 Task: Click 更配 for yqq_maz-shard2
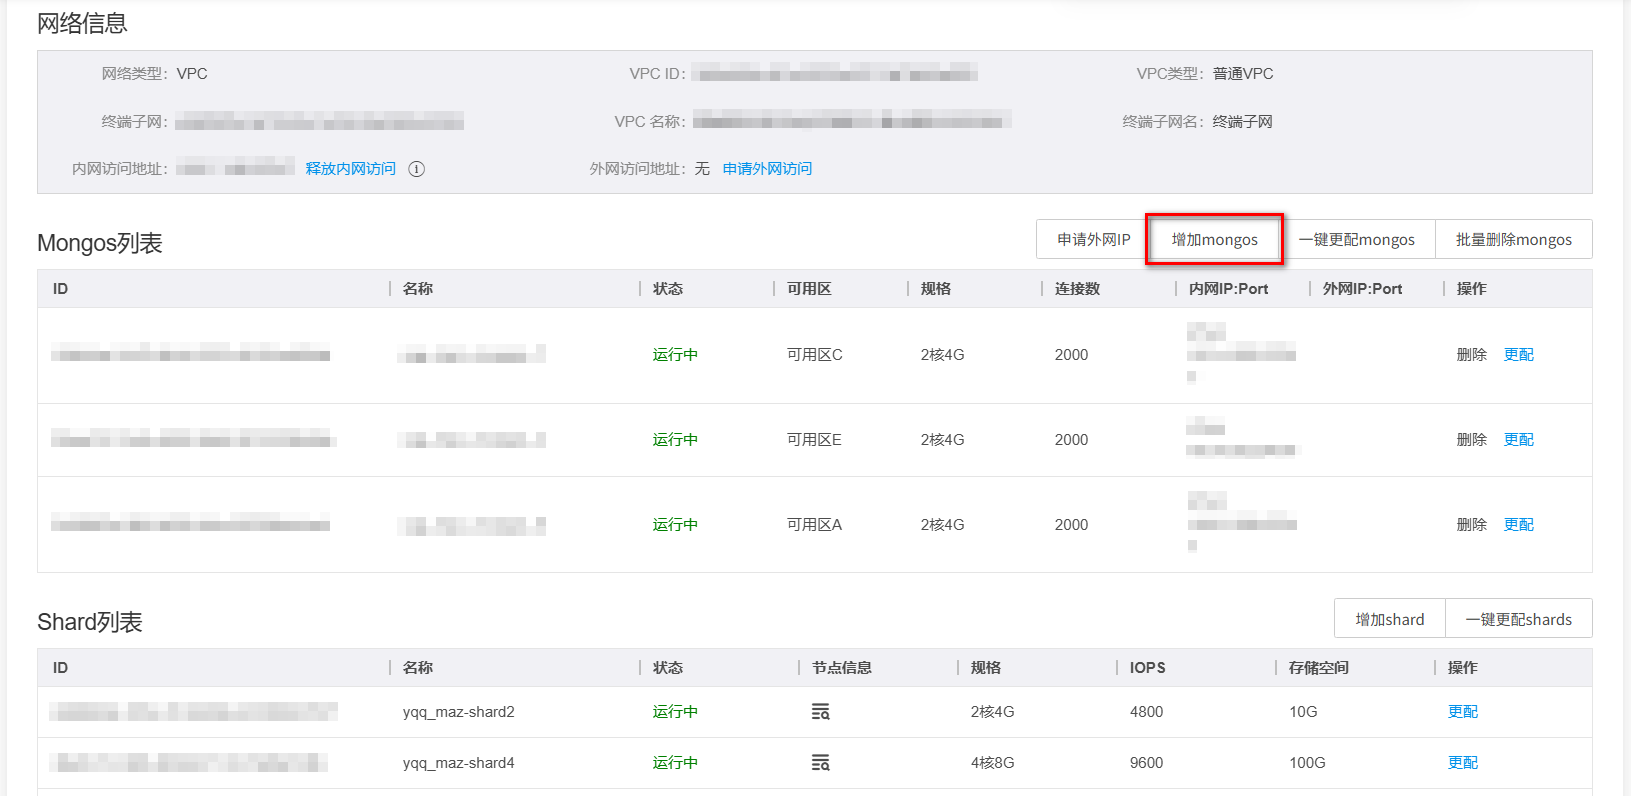[x=1462, y=712]
